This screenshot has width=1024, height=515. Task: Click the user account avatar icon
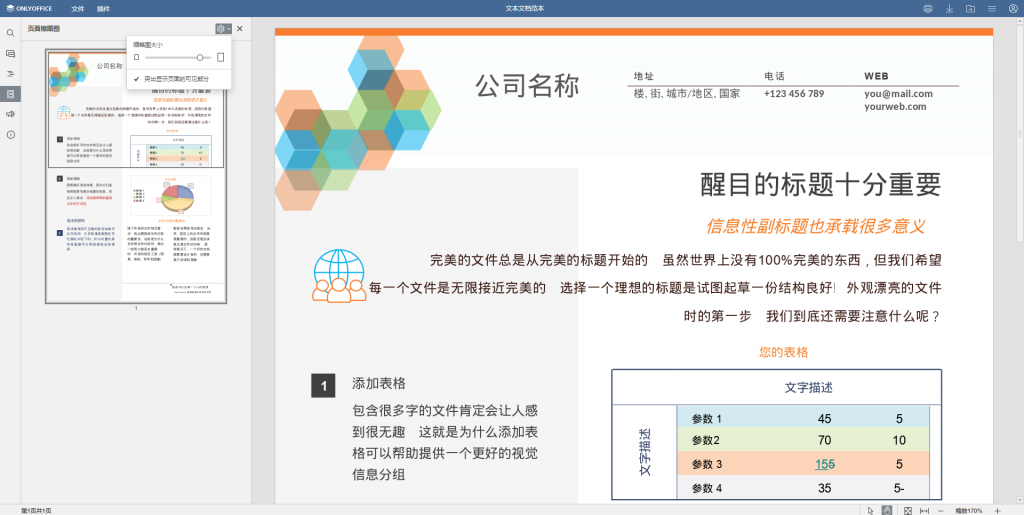[1013, 8]
